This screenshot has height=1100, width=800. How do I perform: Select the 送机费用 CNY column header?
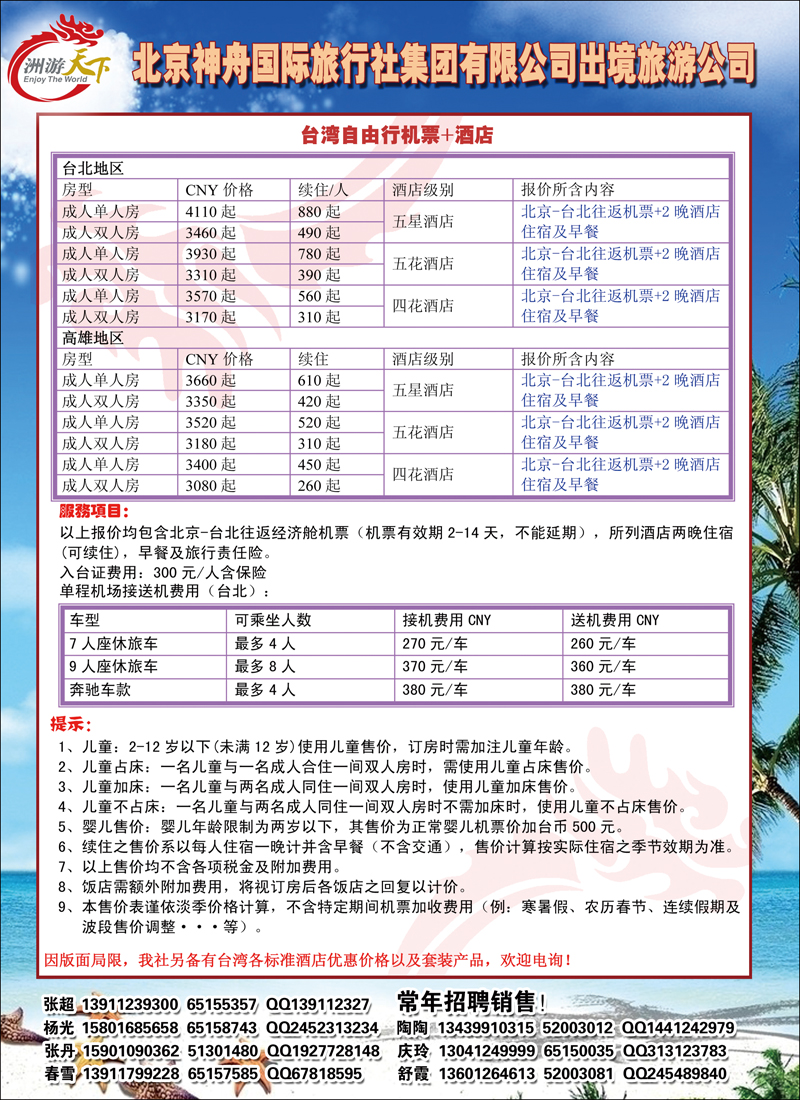pyautogui.click(x=615, y=621)
